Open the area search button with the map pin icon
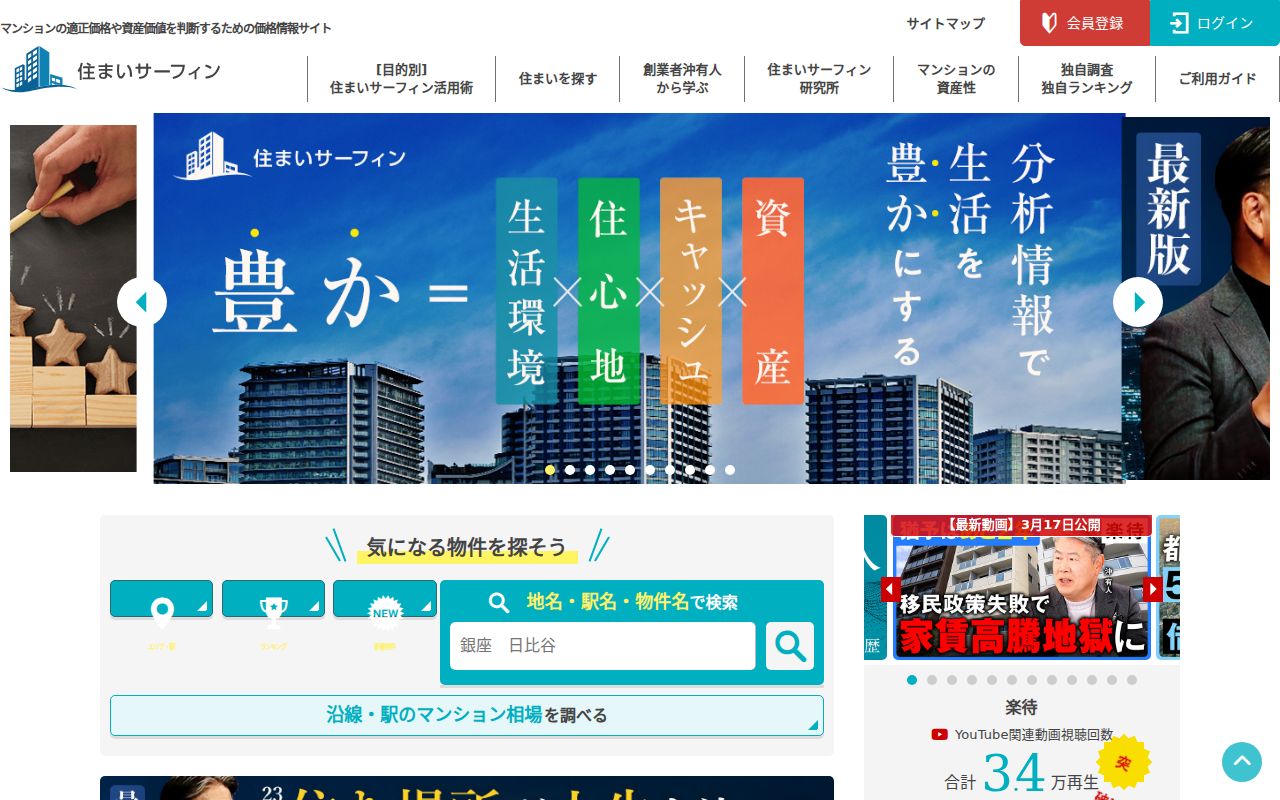1280x800 pixels. tap(161, 599)
